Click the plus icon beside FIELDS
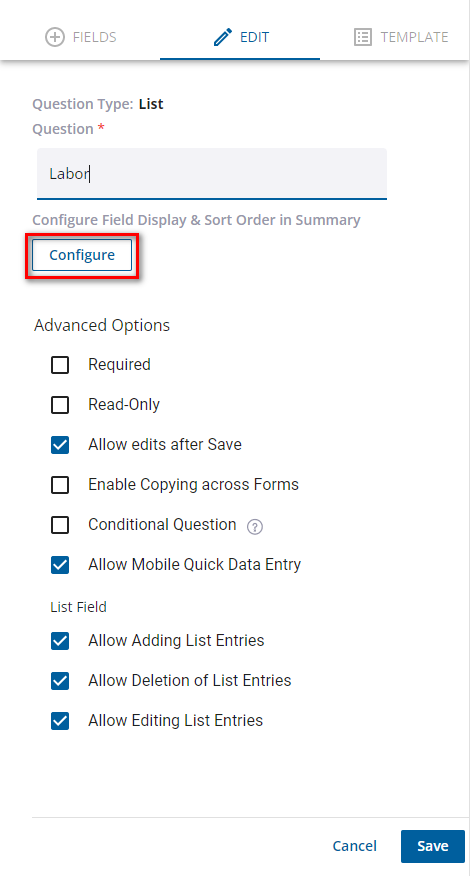Image resolution: width=470 pixels, height=876 pixels. pos(55,37)
